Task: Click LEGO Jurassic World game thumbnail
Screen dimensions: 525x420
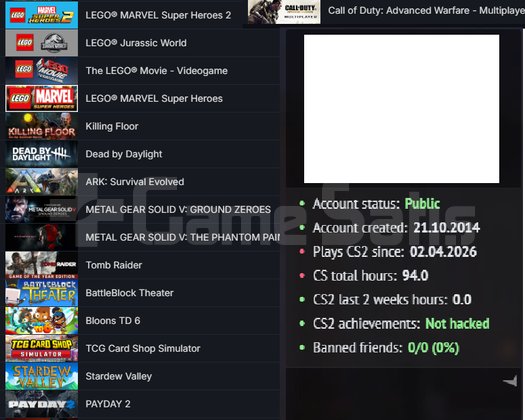Action: pyautogui.click(x=42, y=43)
